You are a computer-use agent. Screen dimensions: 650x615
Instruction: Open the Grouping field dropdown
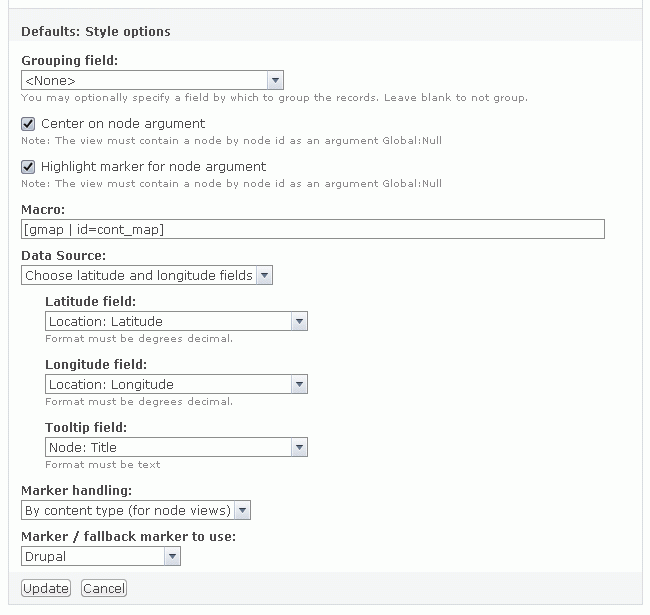click(152, 80)
